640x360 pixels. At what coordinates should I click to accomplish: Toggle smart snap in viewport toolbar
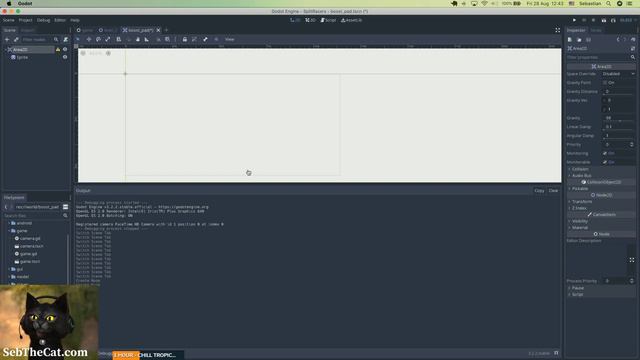pos(158,40)
